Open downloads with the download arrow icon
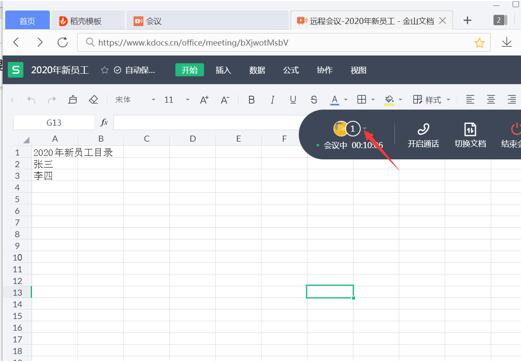The height and width of the screenshot is (363, 521). tap(507, 42)
